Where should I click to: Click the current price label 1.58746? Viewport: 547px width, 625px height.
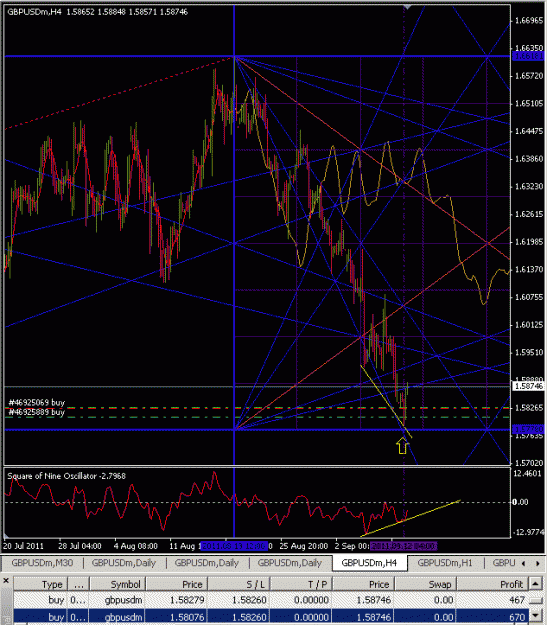point(528,386)
